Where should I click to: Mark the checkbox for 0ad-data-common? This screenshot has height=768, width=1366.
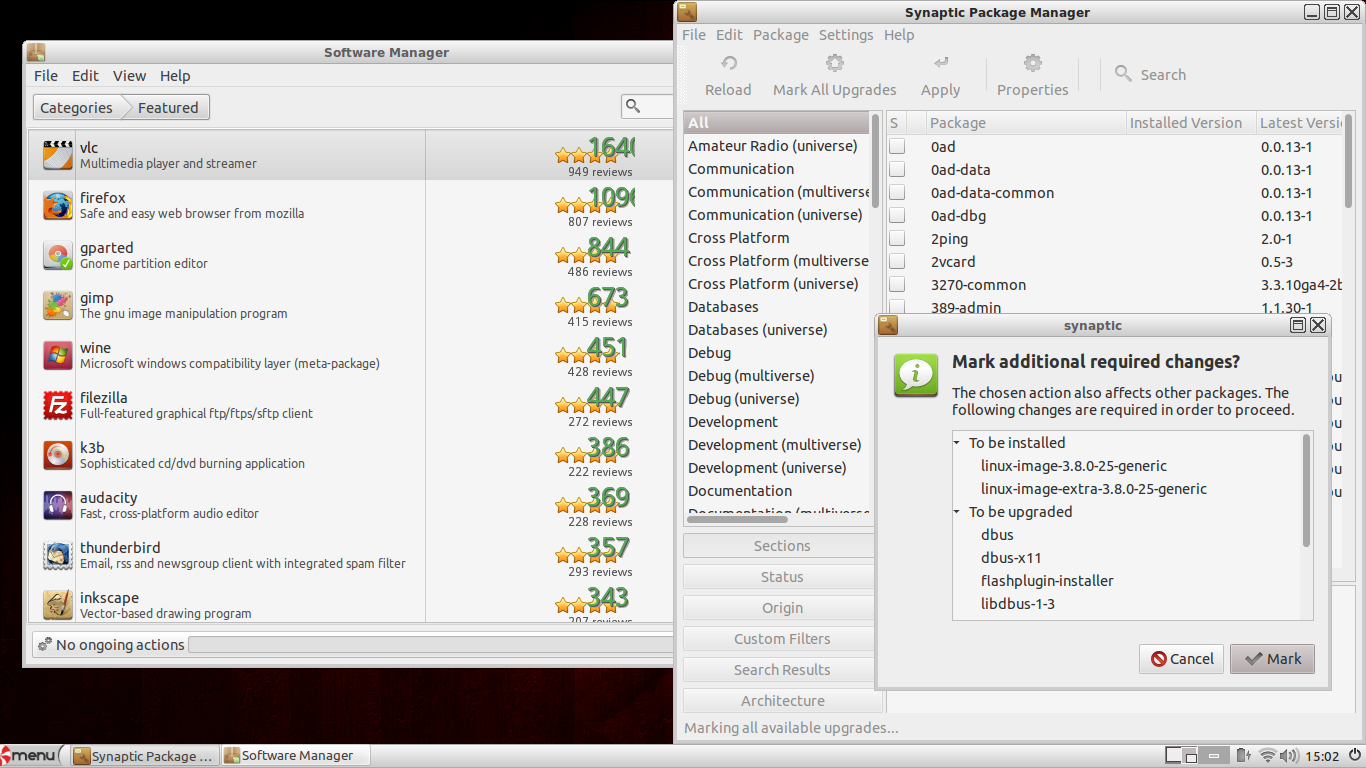point(897,192)
